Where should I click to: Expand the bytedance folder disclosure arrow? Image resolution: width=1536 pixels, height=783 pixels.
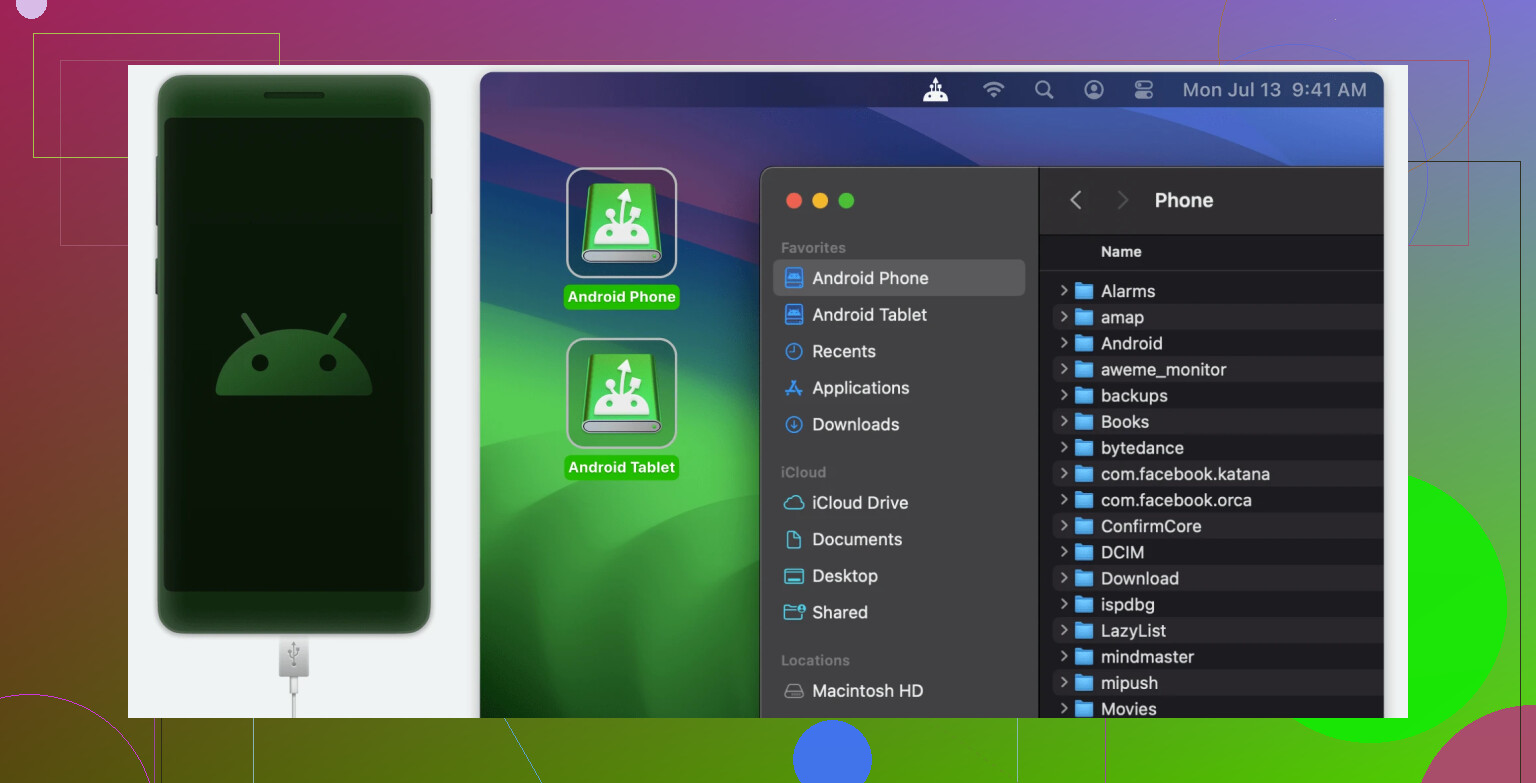(1064, 447)
